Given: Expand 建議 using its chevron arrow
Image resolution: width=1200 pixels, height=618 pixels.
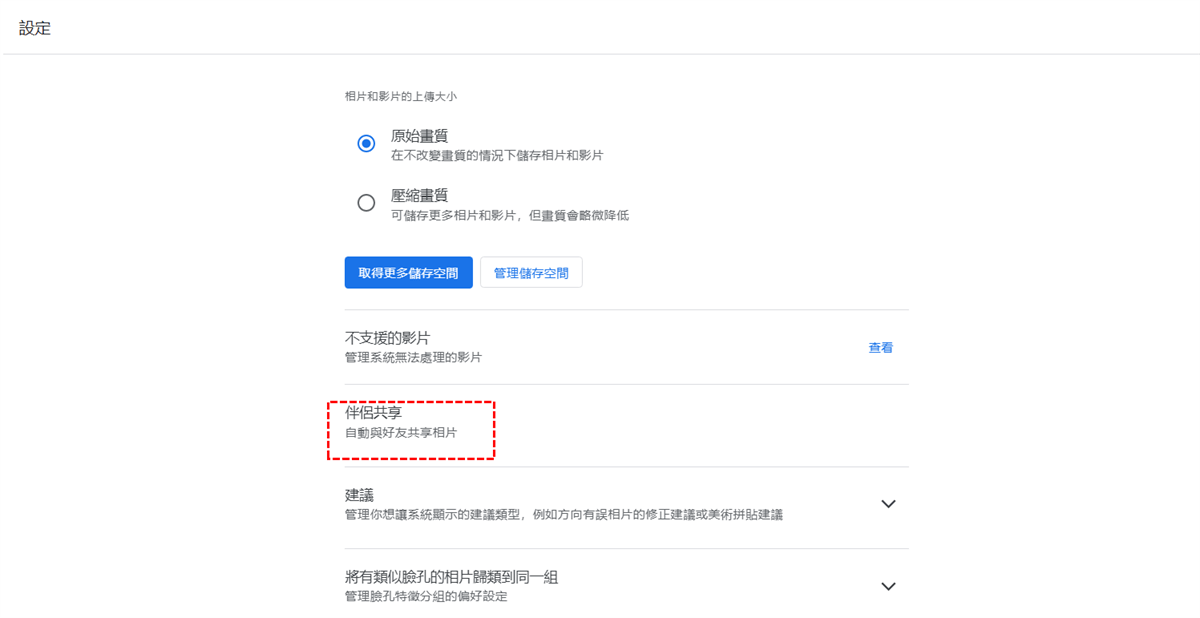Looking at the screenshot, I should click(x=888, y=504).
